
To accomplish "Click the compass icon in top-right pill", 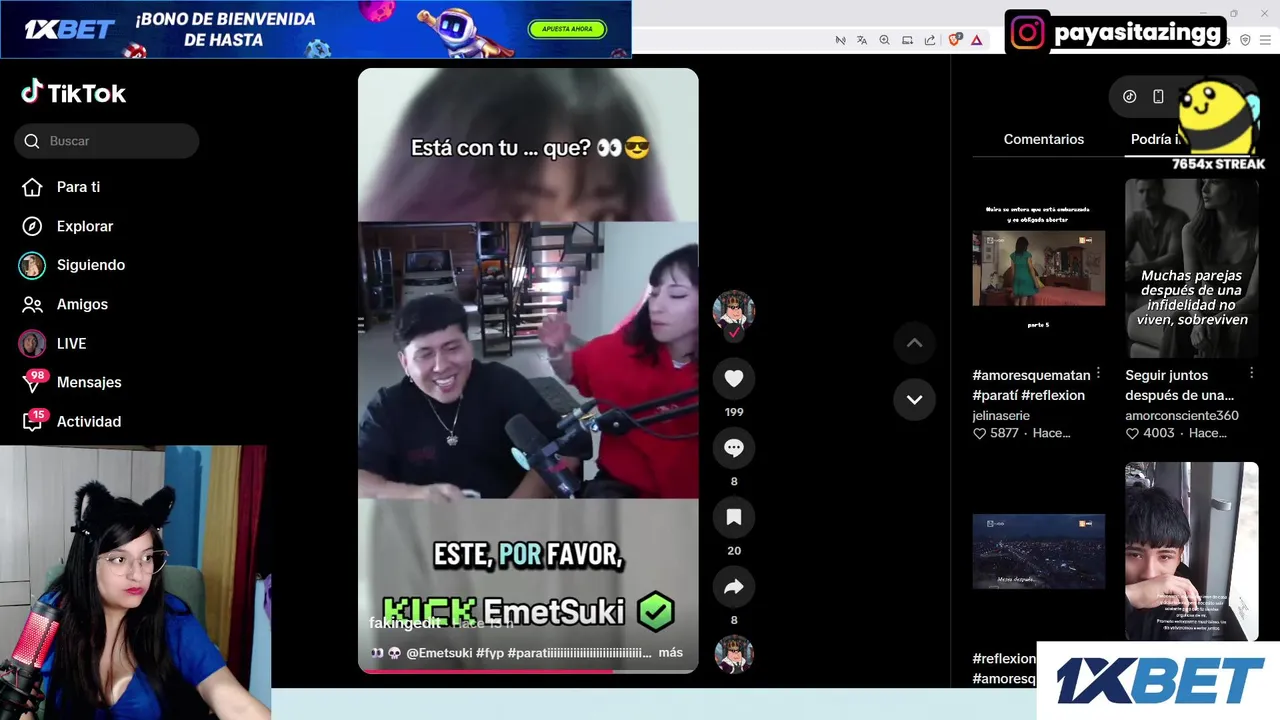I will click(1130, 96).
